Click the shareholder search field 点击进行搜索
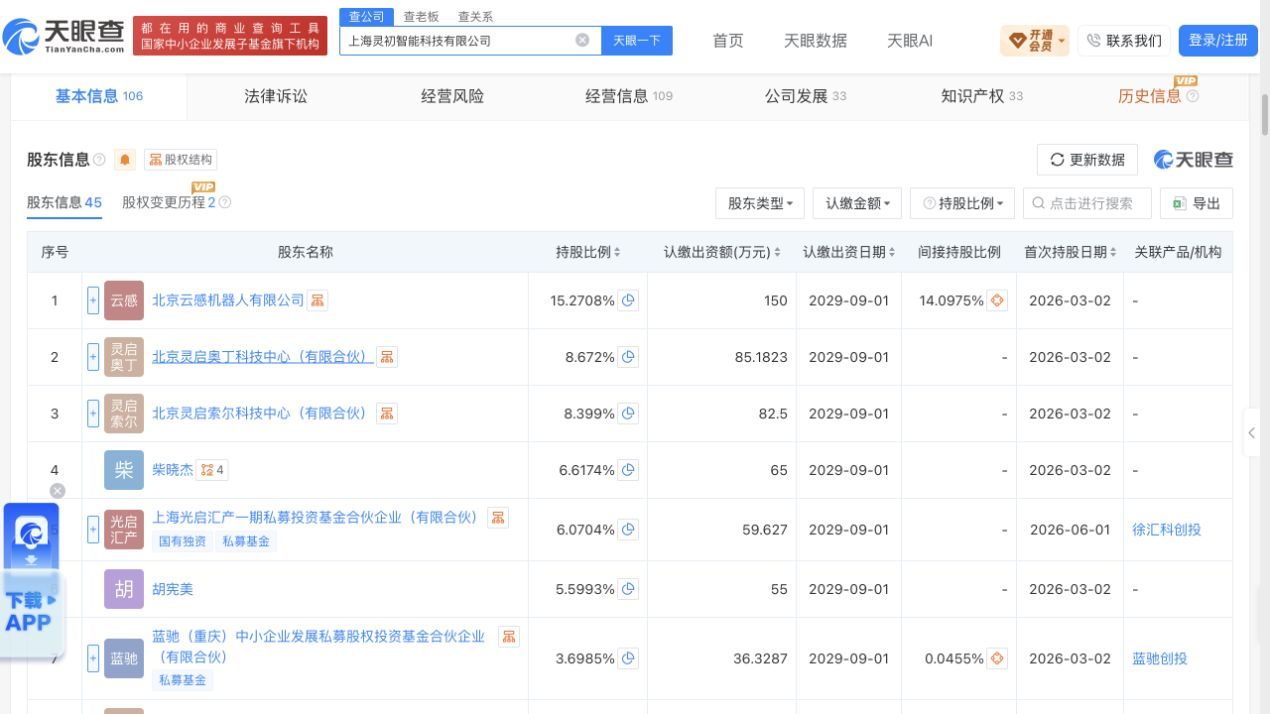1270x714 pixels. coord(1088,203)
